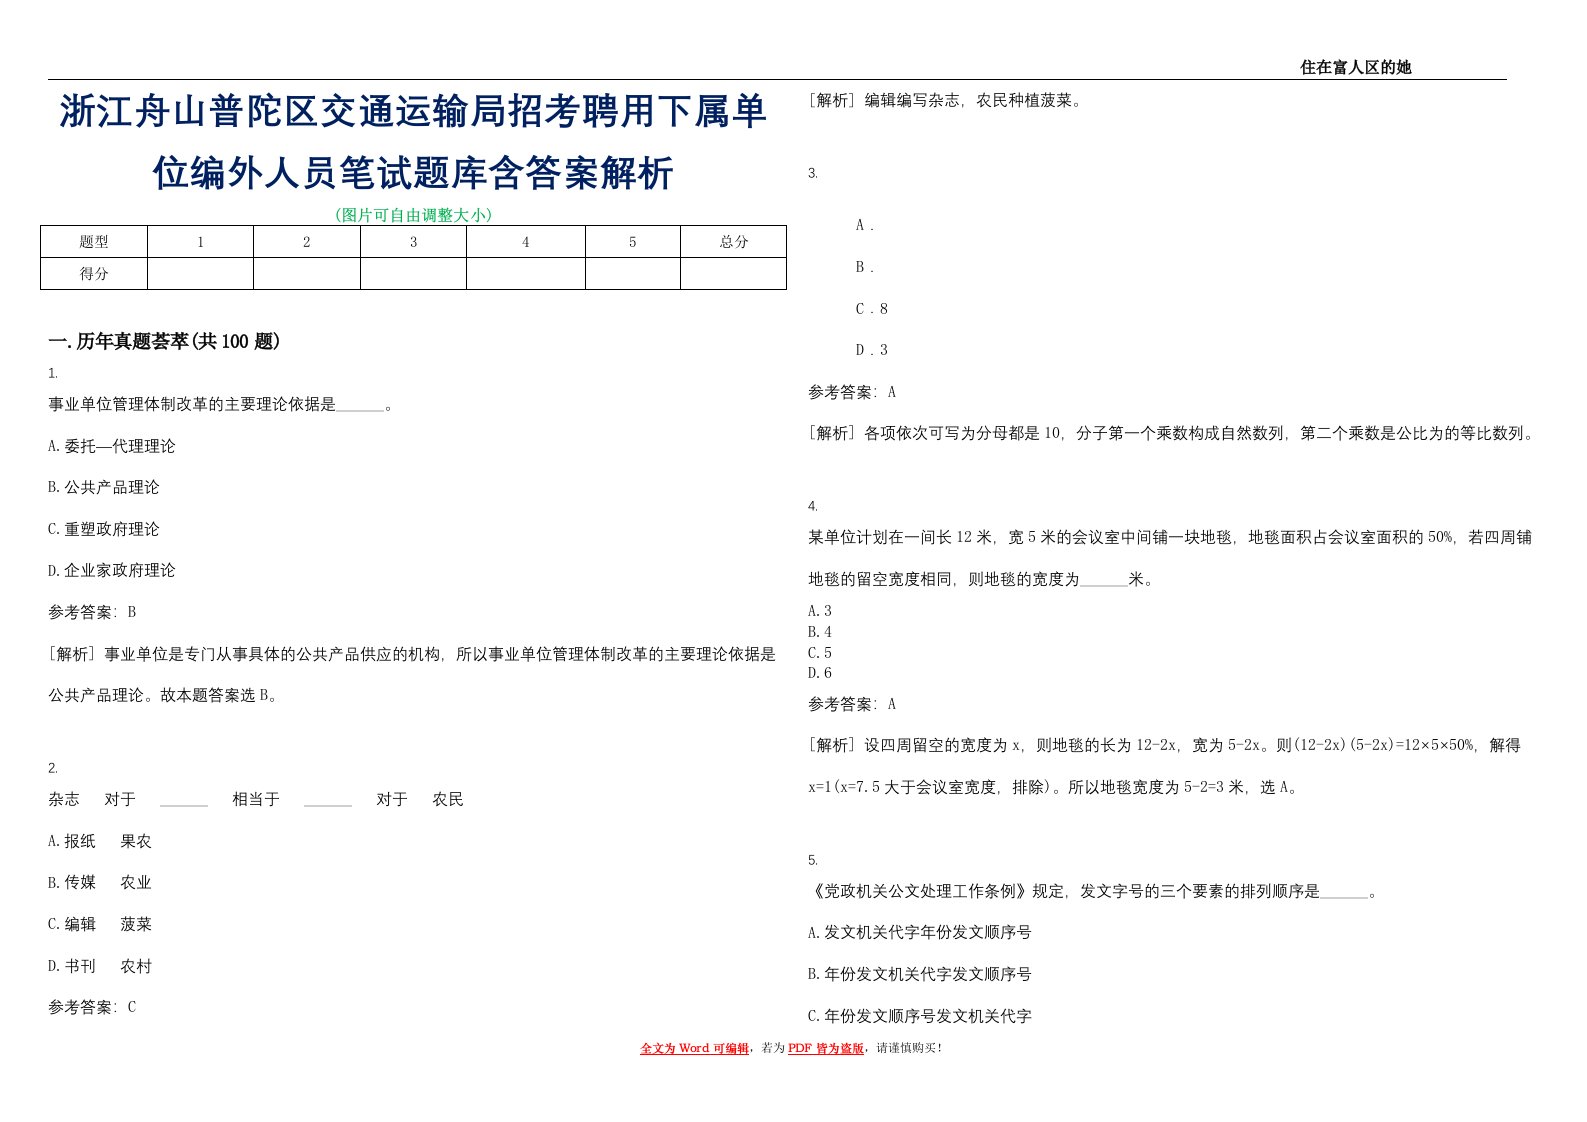Click the footer link PDF皆为盗版
Image resolution: width=1587 pixels, height=1122 pixels.
(x=826, y=1048)
